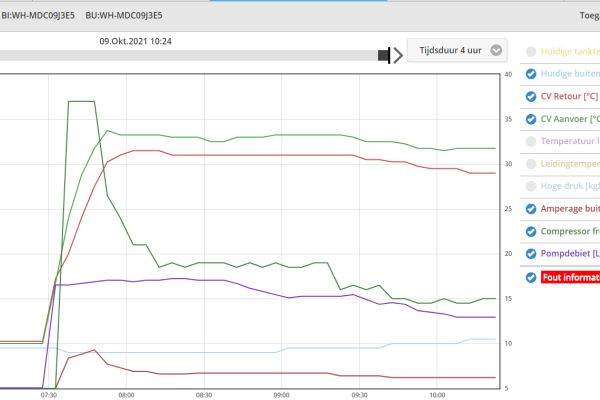Click the down arrow on the Tijdsduur selector

click(x=497, y=51)
